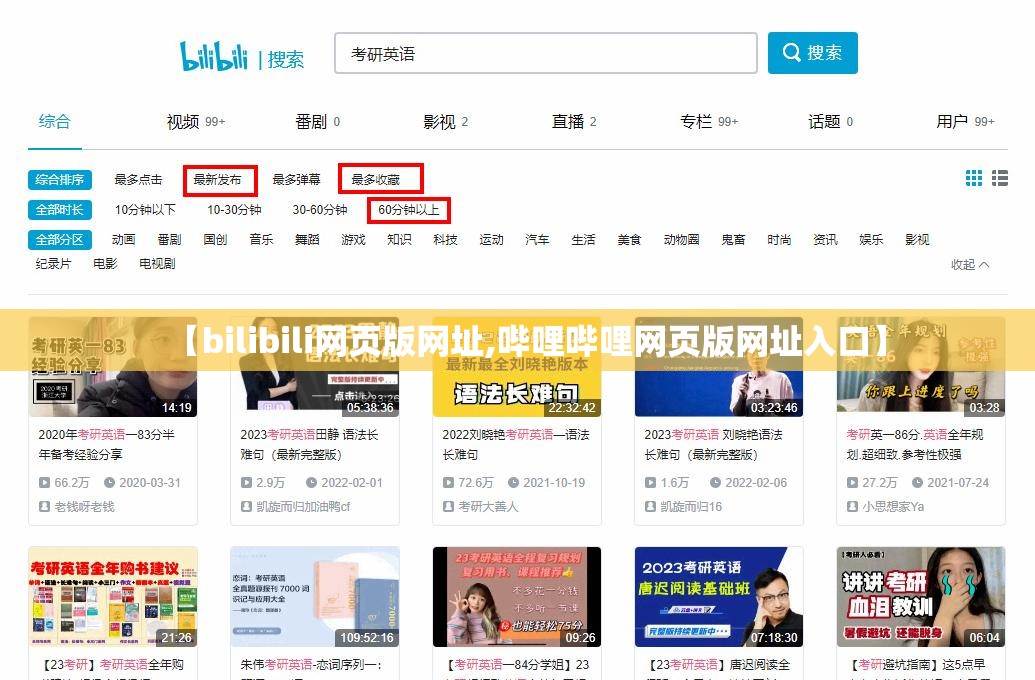Open the 话题 tab
Viewport: 1035px width, 680px height.
830,122
